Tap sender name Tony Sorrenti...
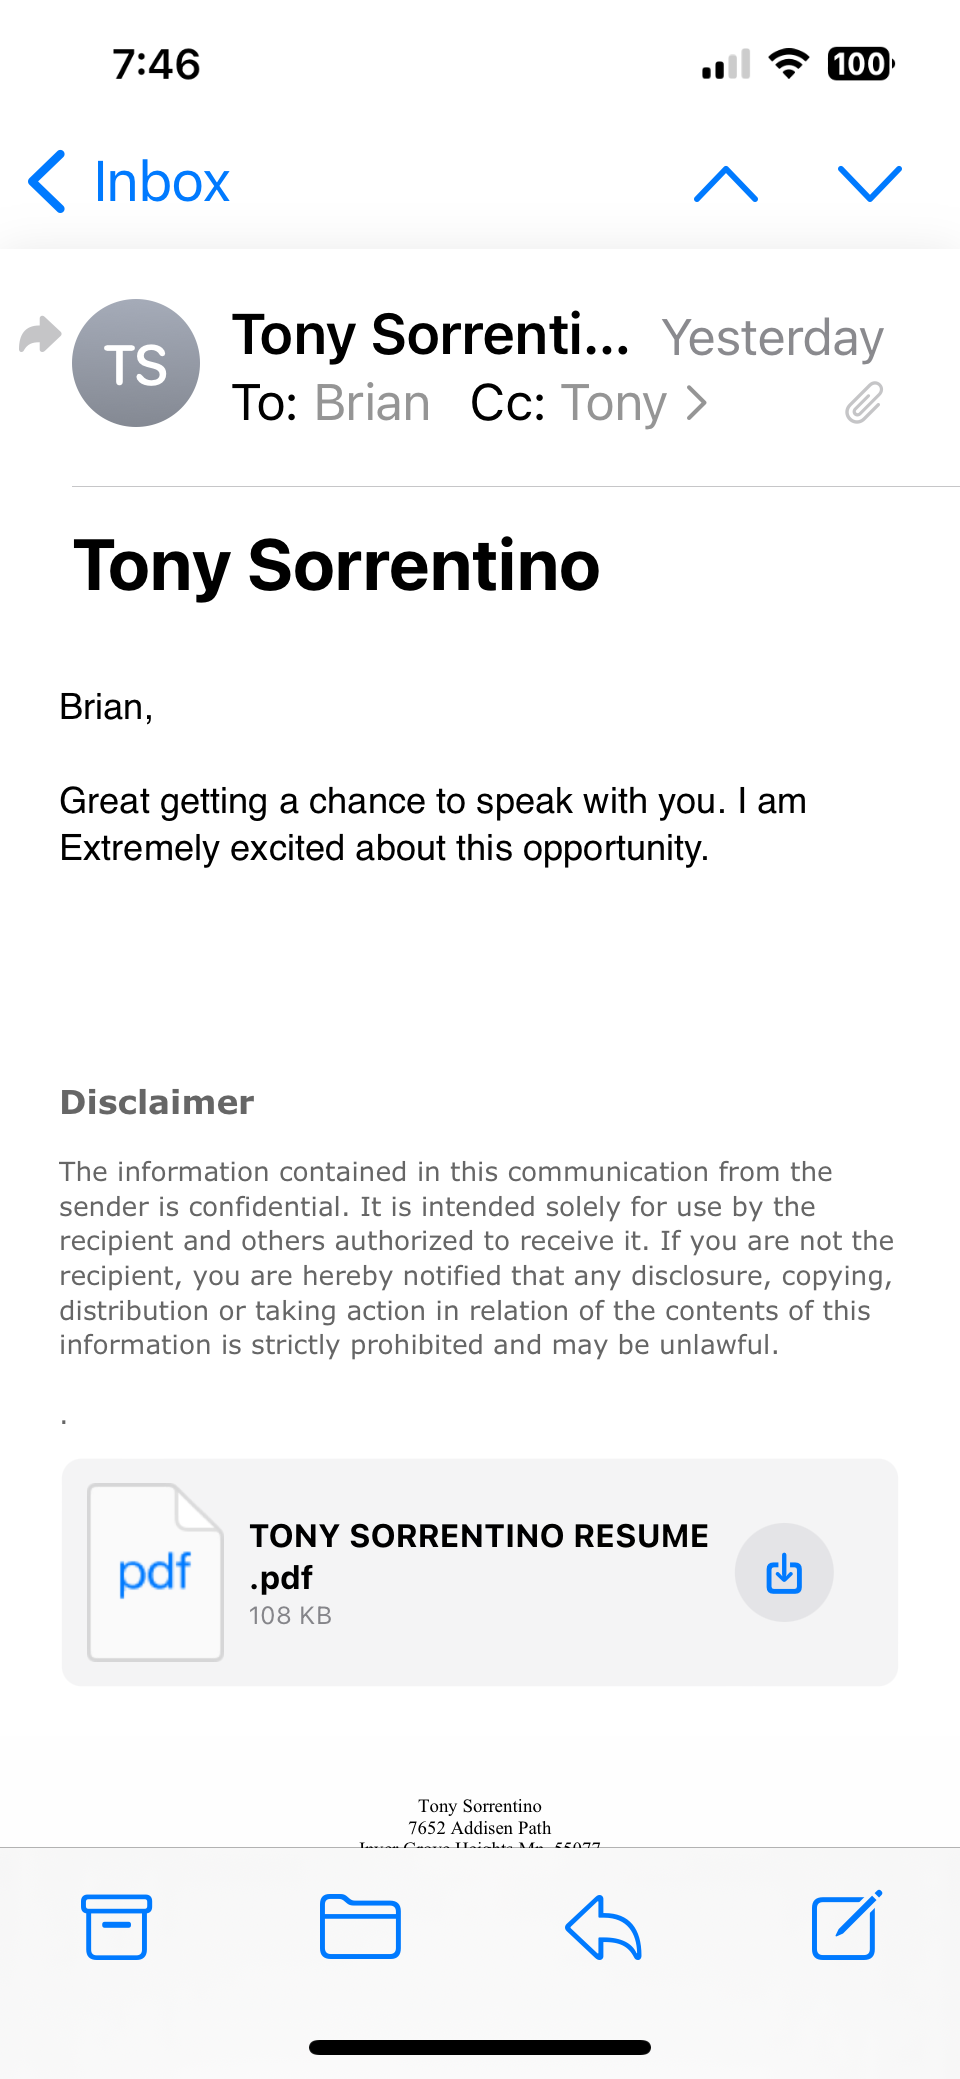Screen dimensions: 960x2079 [x=431, y=335]
